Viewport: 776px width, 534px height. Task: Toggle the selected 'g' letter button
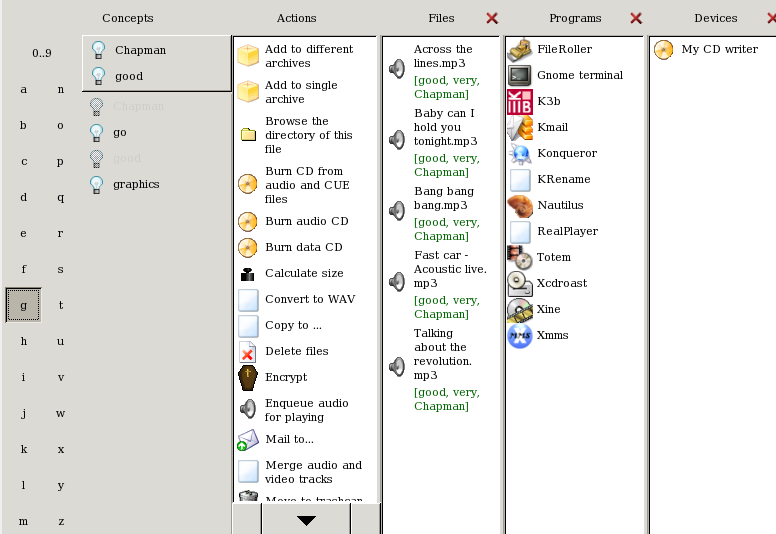[23, 305]
